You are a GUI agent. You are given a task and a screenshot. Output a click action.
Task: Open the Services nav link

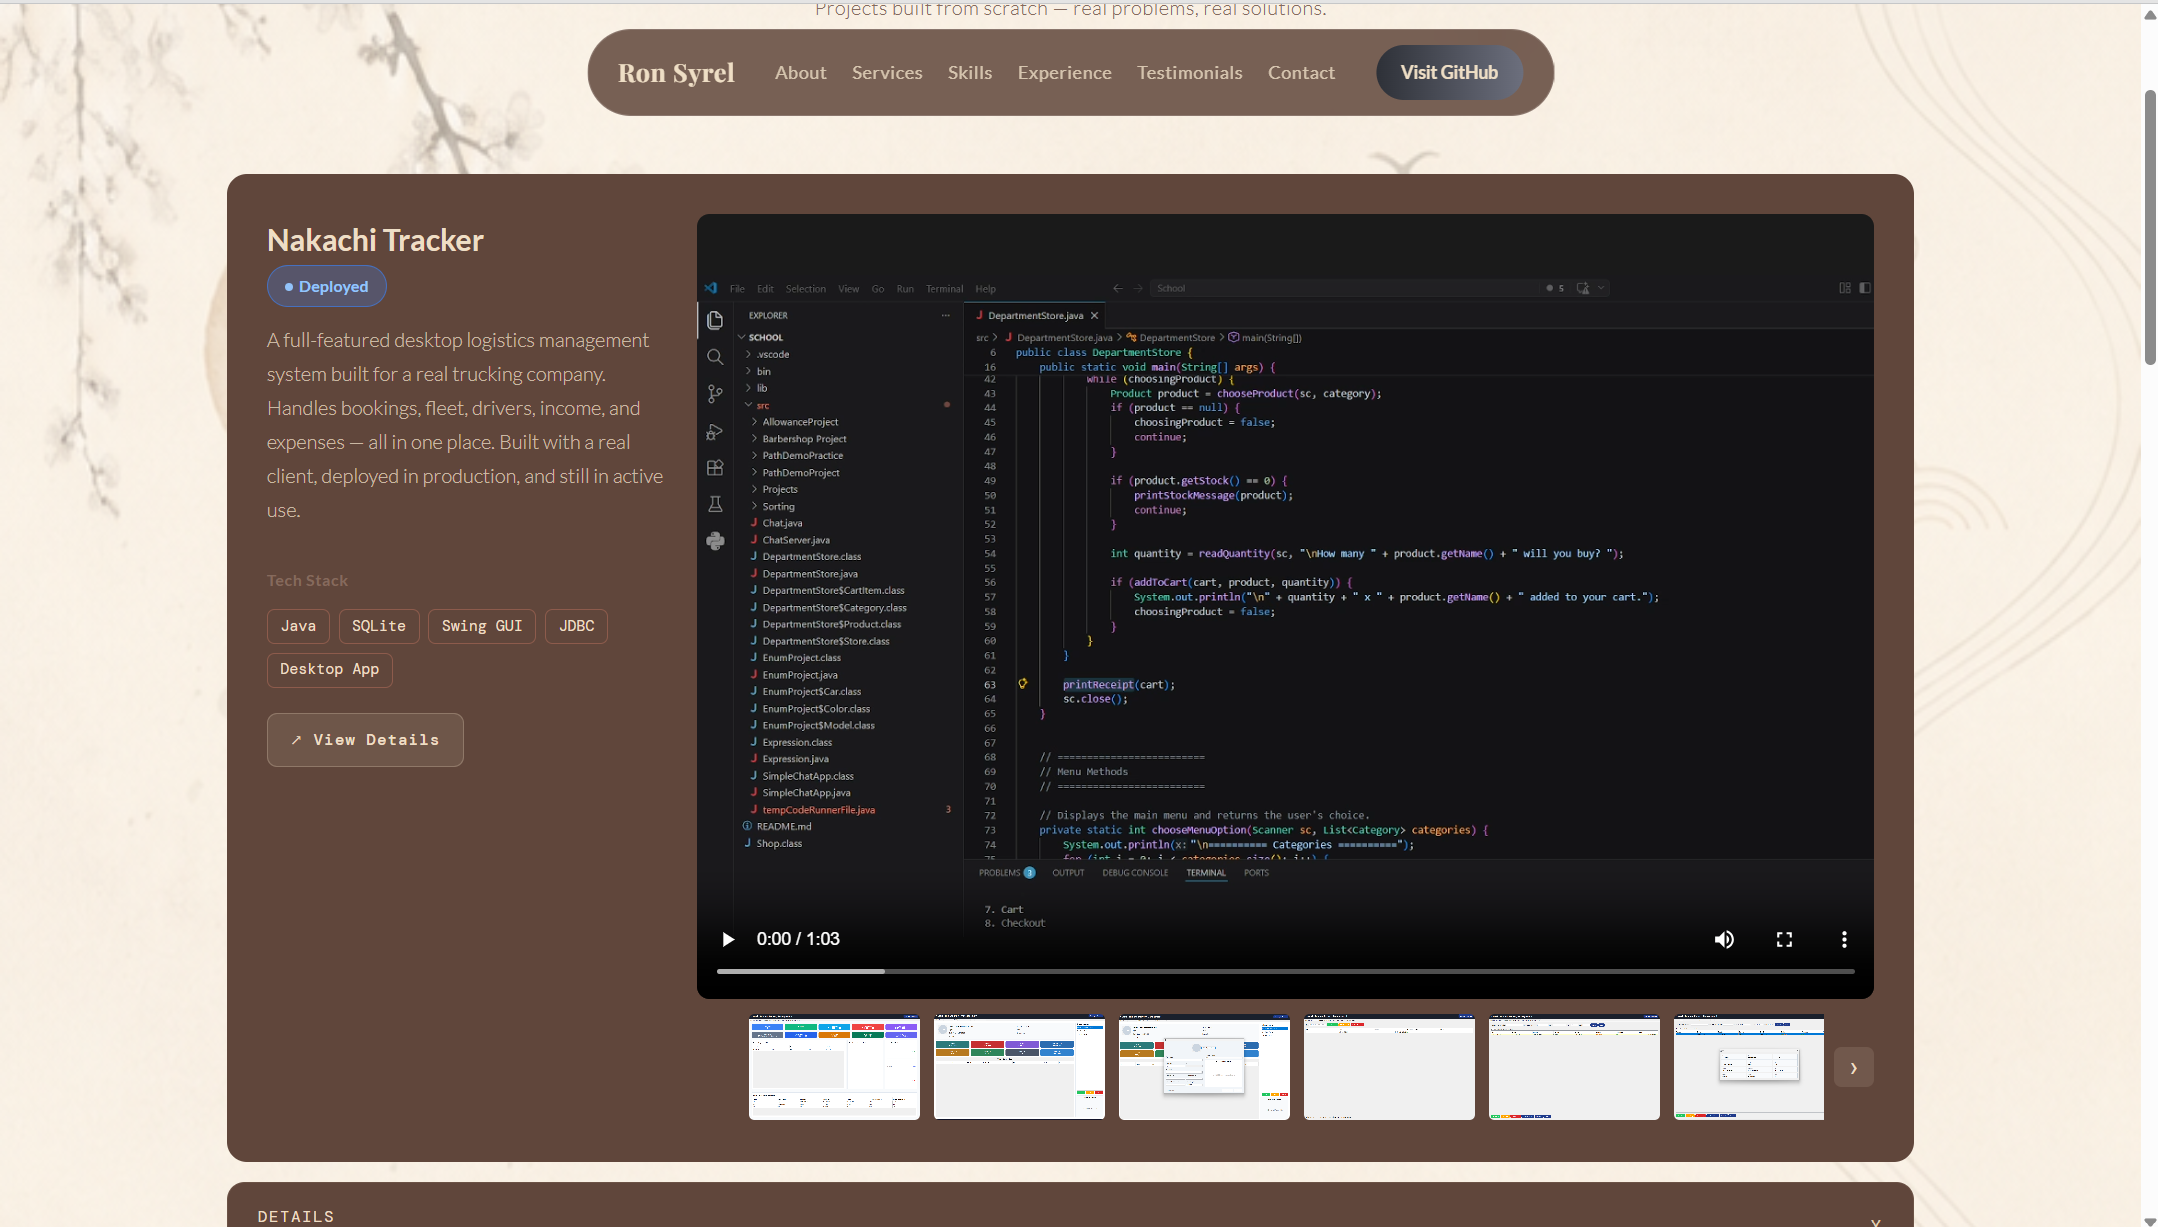pos(887,72)
